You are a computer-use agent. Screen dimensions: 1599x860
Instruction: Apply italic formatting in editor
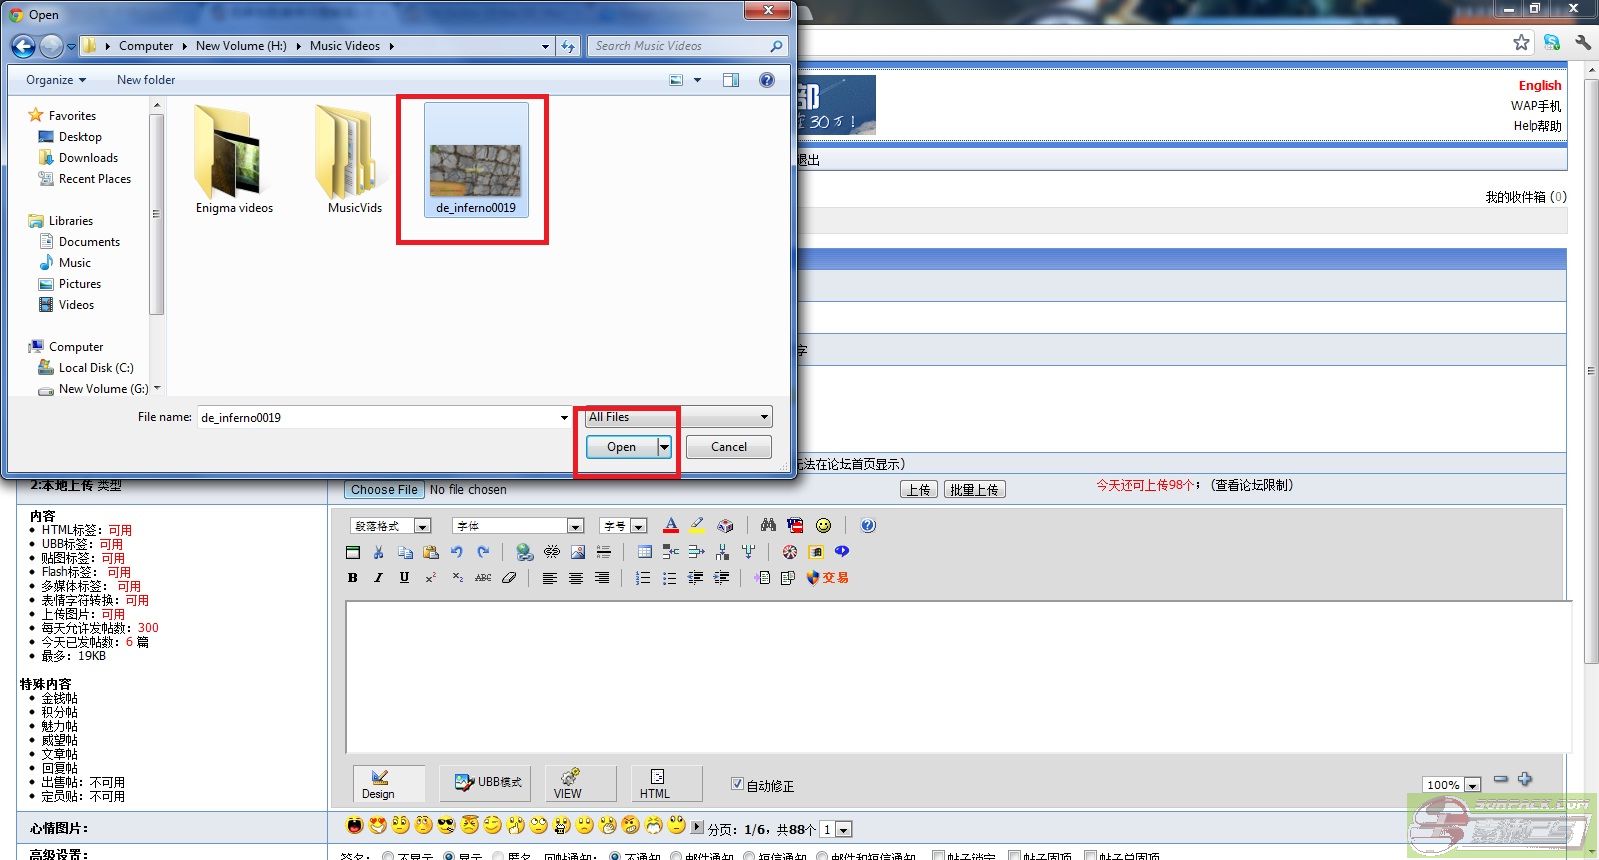pos(378,578)
